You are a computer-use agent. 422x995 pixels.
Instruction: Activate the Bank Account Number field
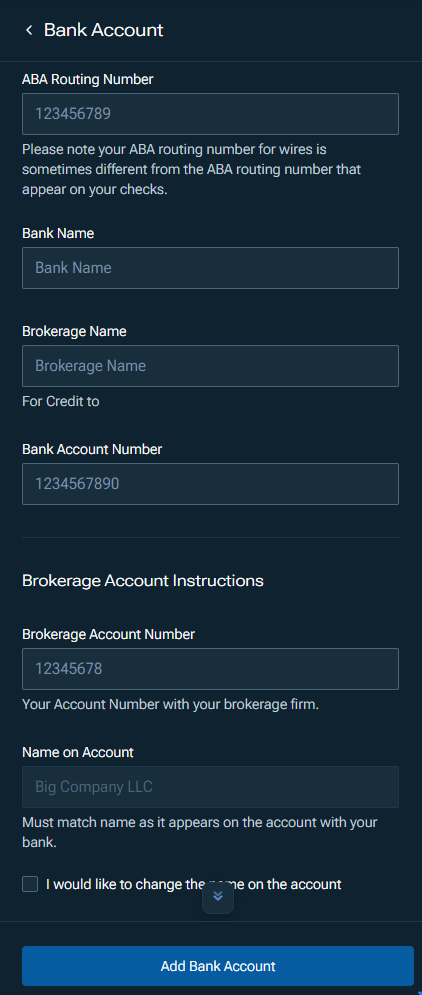[210, 484]
